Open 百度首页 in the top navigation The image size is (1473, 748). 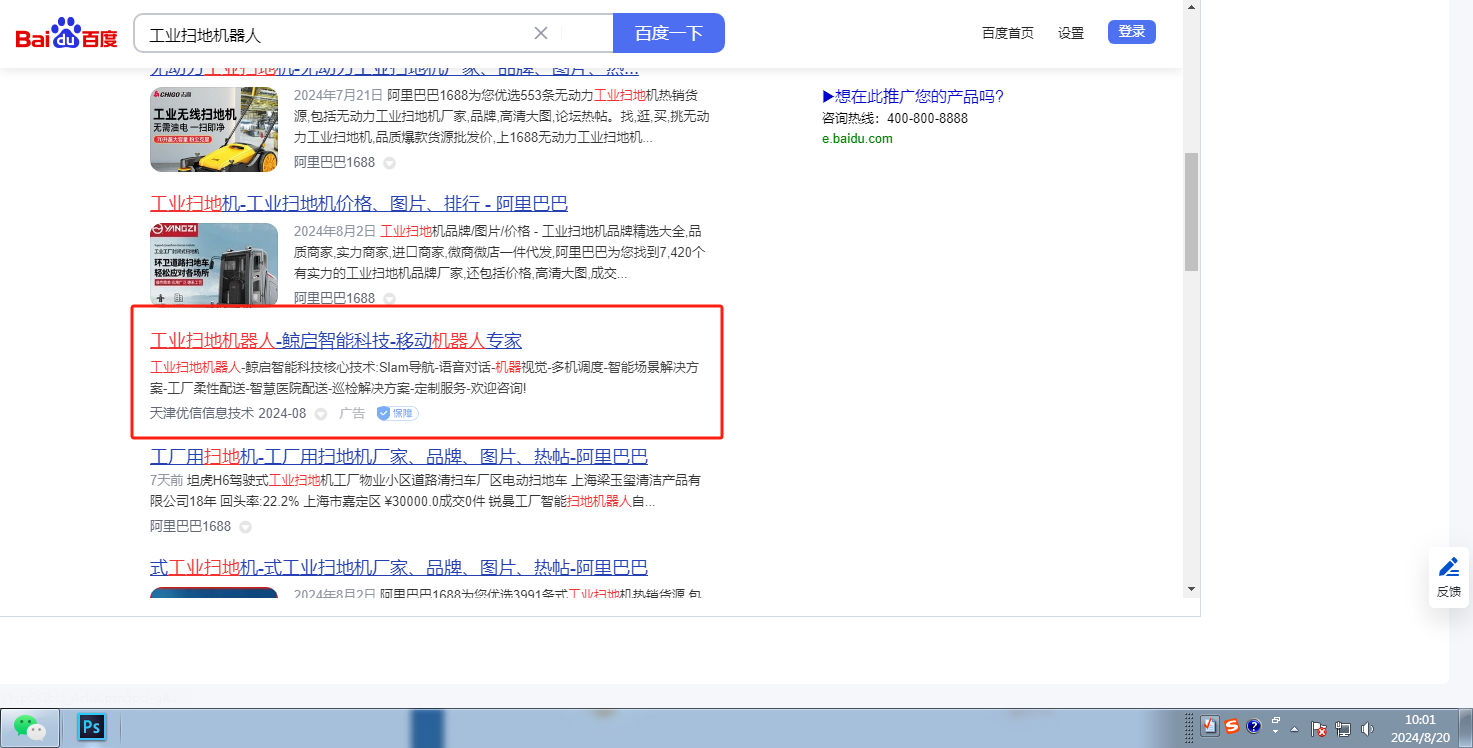(1007, 33)
